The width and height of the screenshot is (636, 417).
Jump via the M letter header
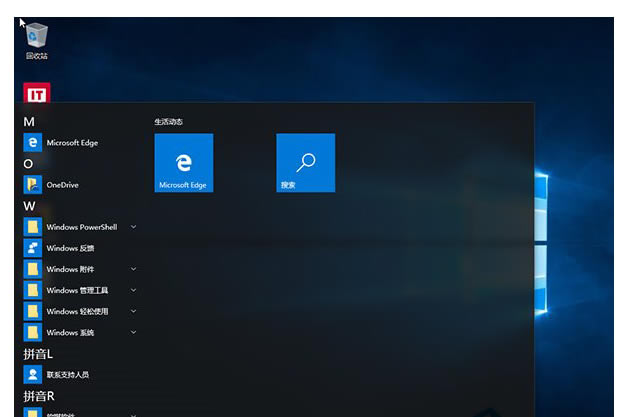click(29, 122)
